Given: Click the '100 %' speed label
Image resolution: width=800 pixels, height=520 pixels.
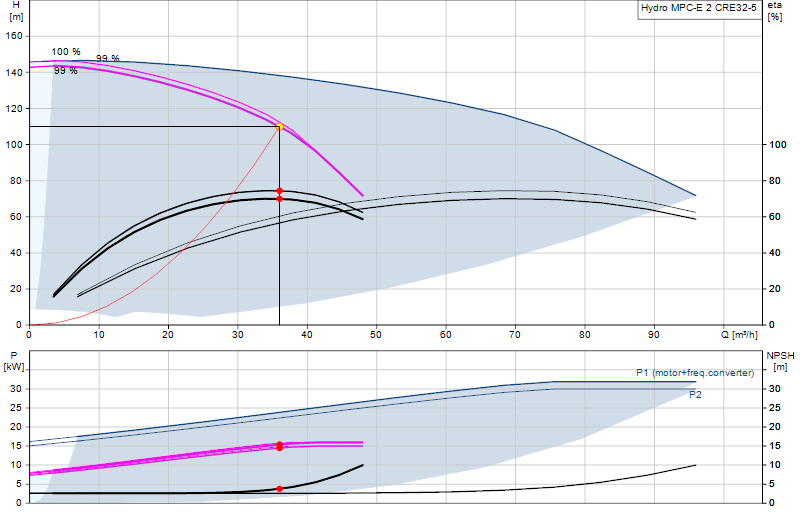Looking at the screenshot, I should pos(66,52).
